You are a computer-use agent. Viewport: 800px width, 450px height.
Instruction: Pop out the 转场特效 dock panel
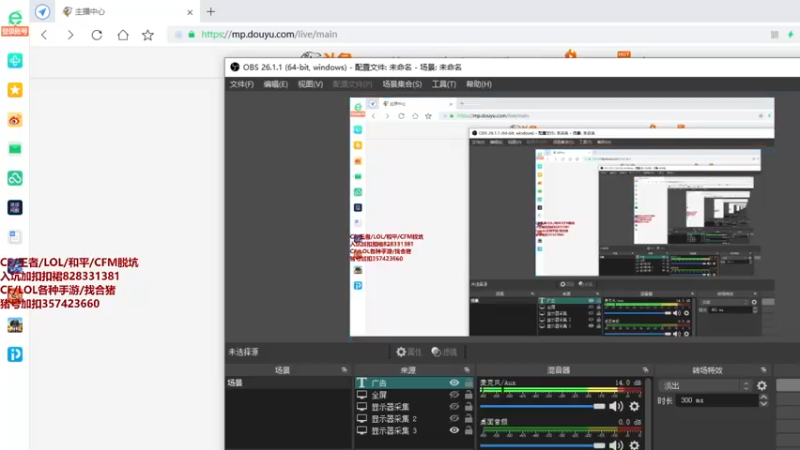tap(763, 370)
